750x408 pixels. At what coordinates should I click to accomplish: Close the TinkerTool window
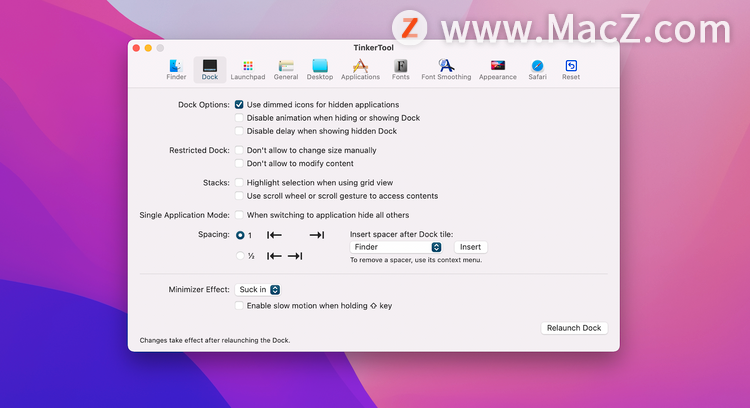[x=136, y=48]
